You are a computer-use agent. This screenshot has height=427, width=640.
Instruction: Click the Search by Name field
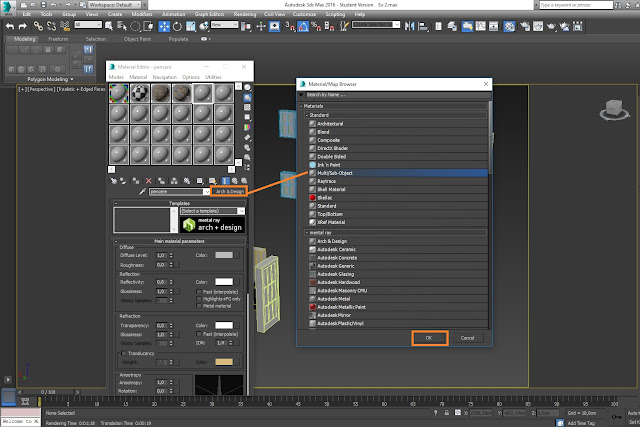click(394, 95)
